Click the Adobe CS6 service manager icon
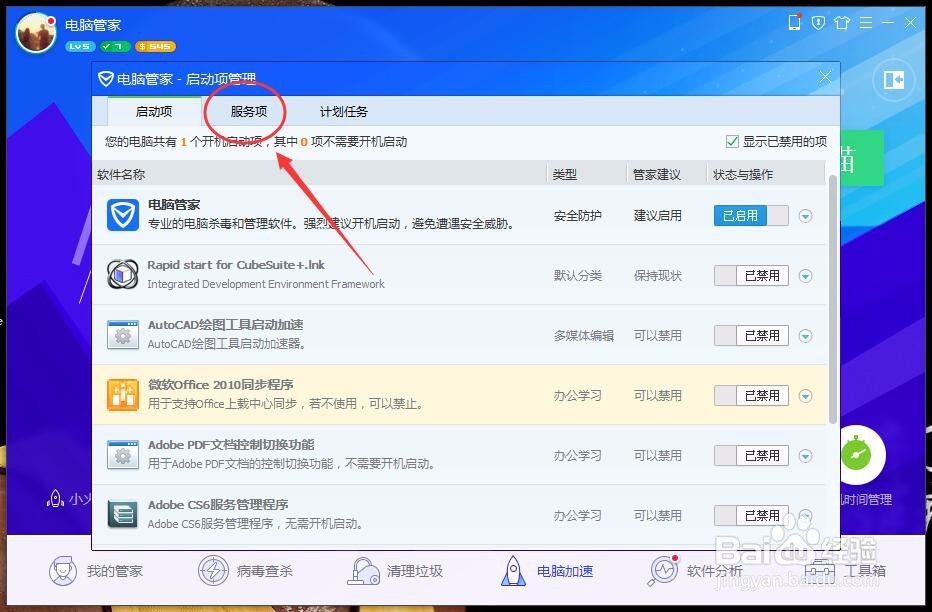The image size is (932, 612). tap(123, 515)
